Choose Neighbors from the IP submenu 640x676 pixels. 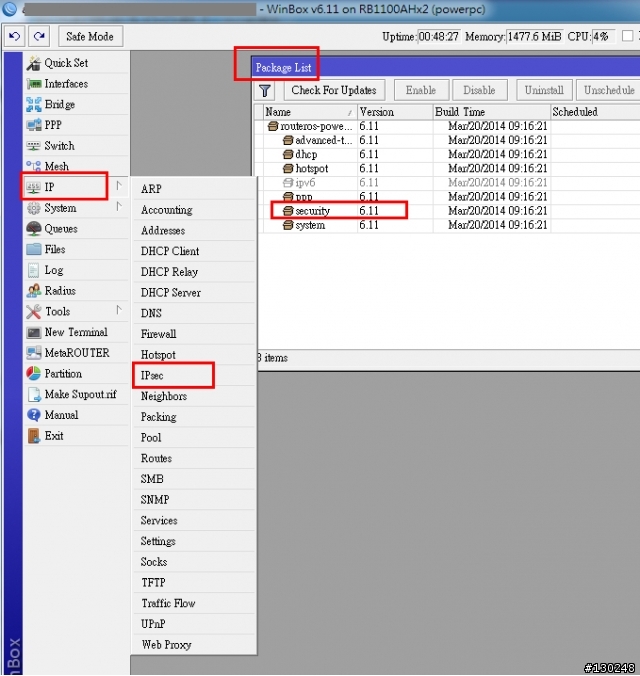click(194, 396)
